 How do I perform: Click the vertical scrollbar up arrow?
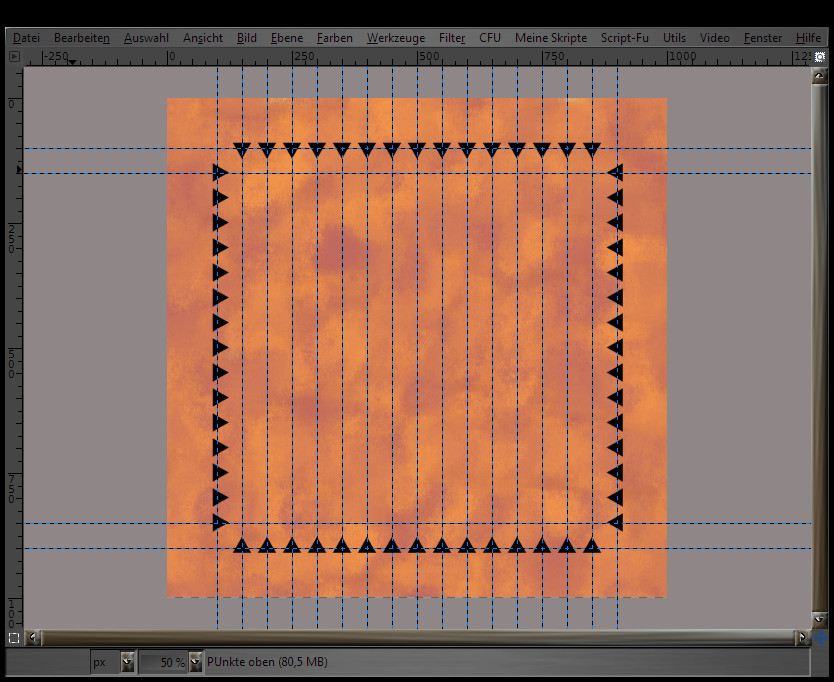tap(820, 76)
